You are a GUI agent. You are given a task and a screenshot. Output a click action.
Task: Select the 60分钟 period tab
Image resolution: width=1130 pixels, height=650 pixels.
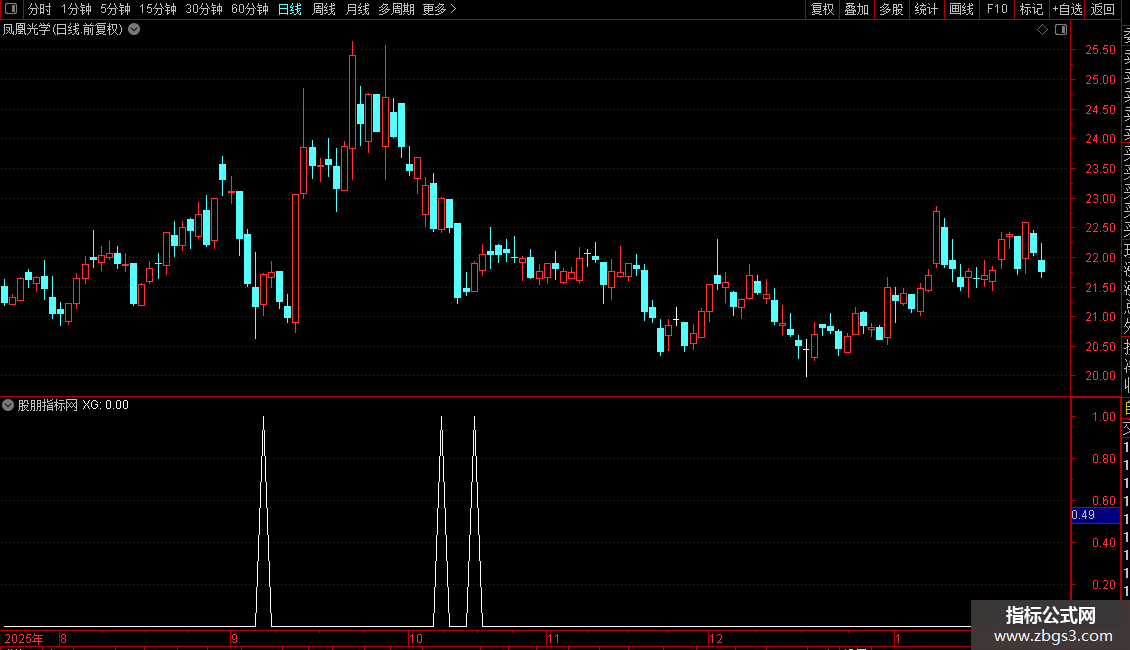[x=250, y=9]
